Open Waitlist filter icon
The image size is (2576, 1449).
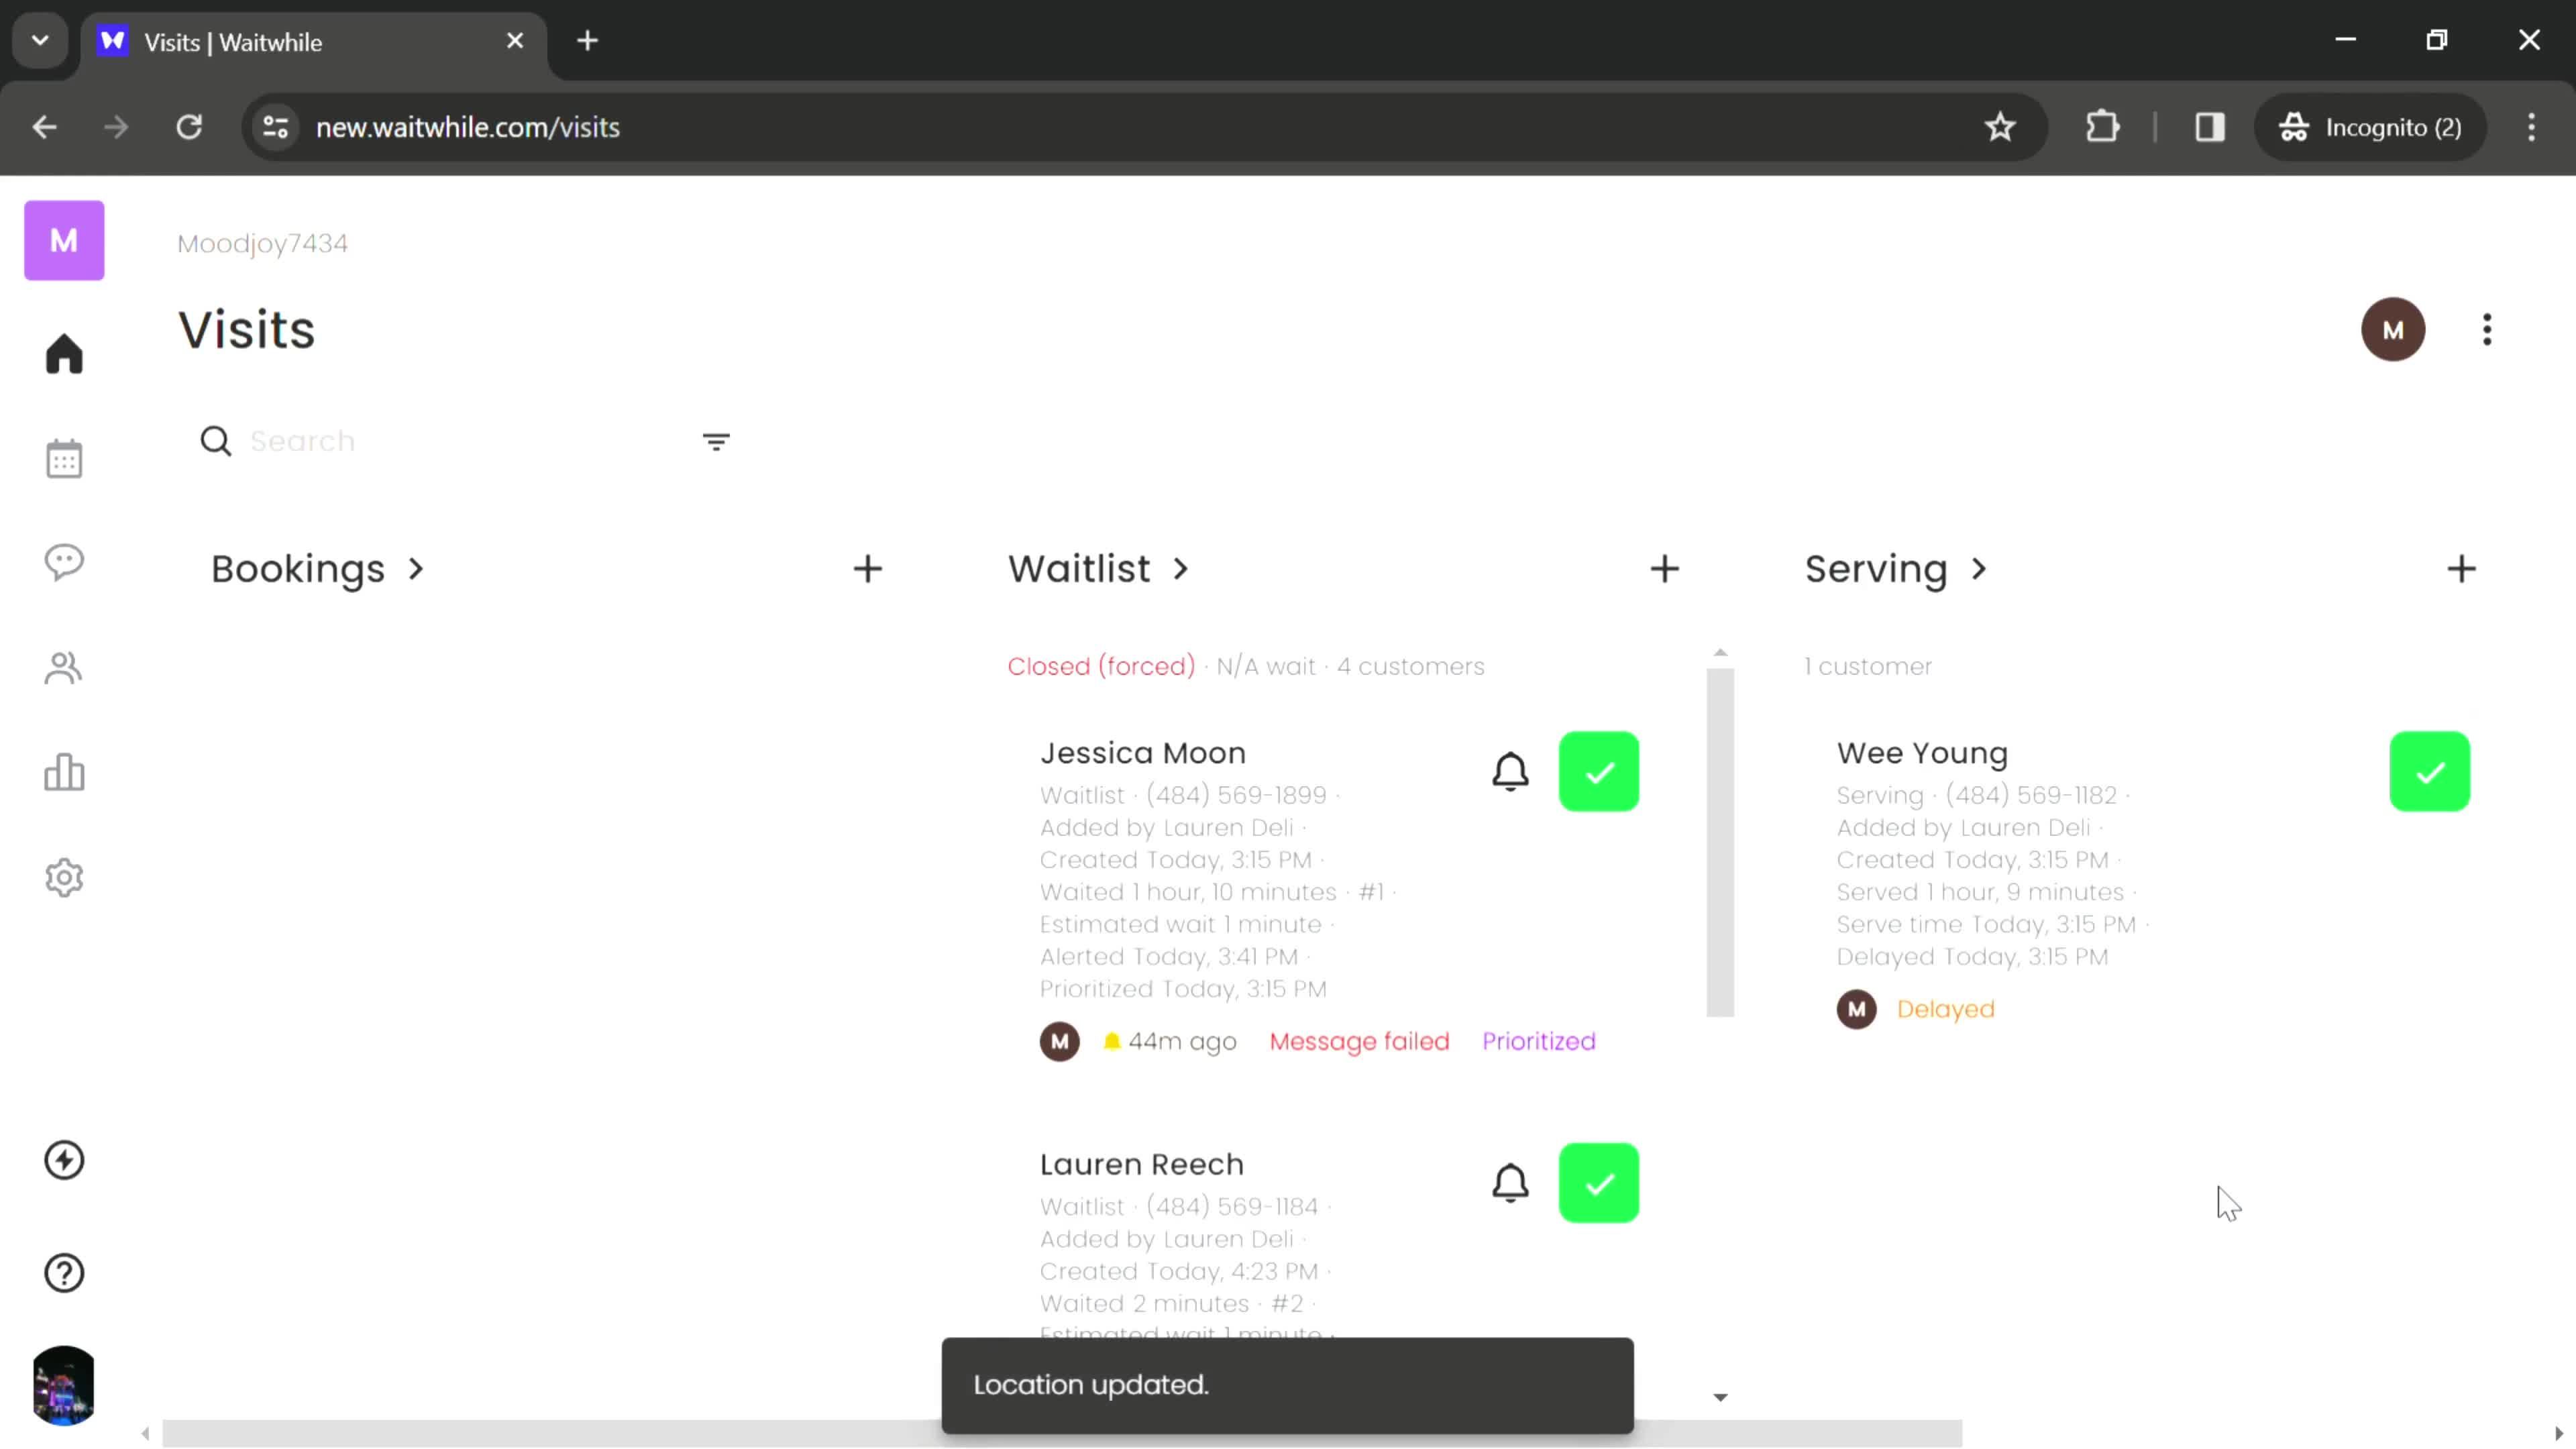pos(716,441)
